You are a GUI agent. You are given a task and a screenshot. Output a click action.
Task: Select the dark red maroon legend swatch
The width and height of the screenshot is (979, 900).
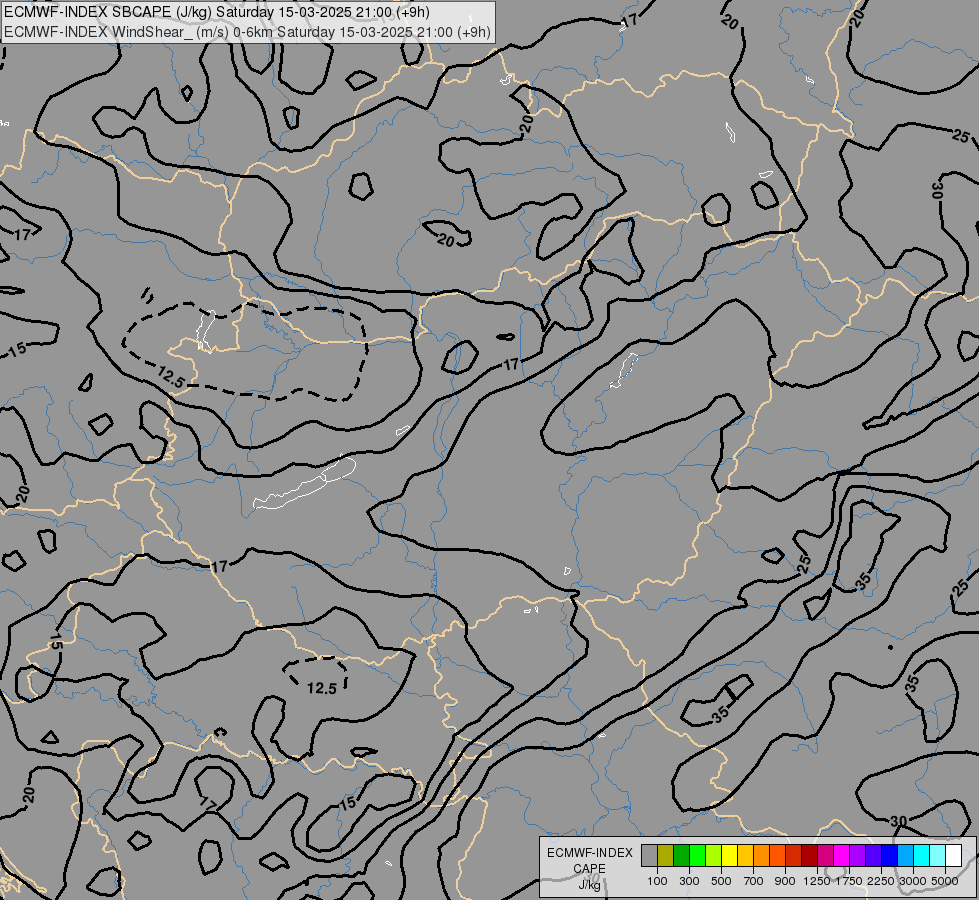809,855
